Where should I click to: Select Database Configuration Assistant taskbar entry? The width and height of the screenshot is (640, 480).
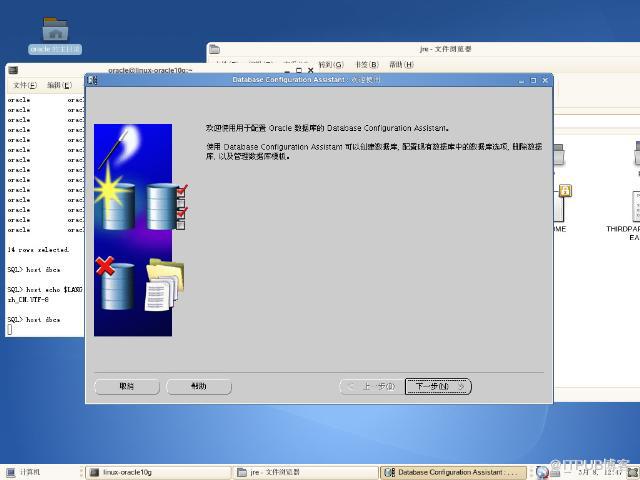coord(453,472)
